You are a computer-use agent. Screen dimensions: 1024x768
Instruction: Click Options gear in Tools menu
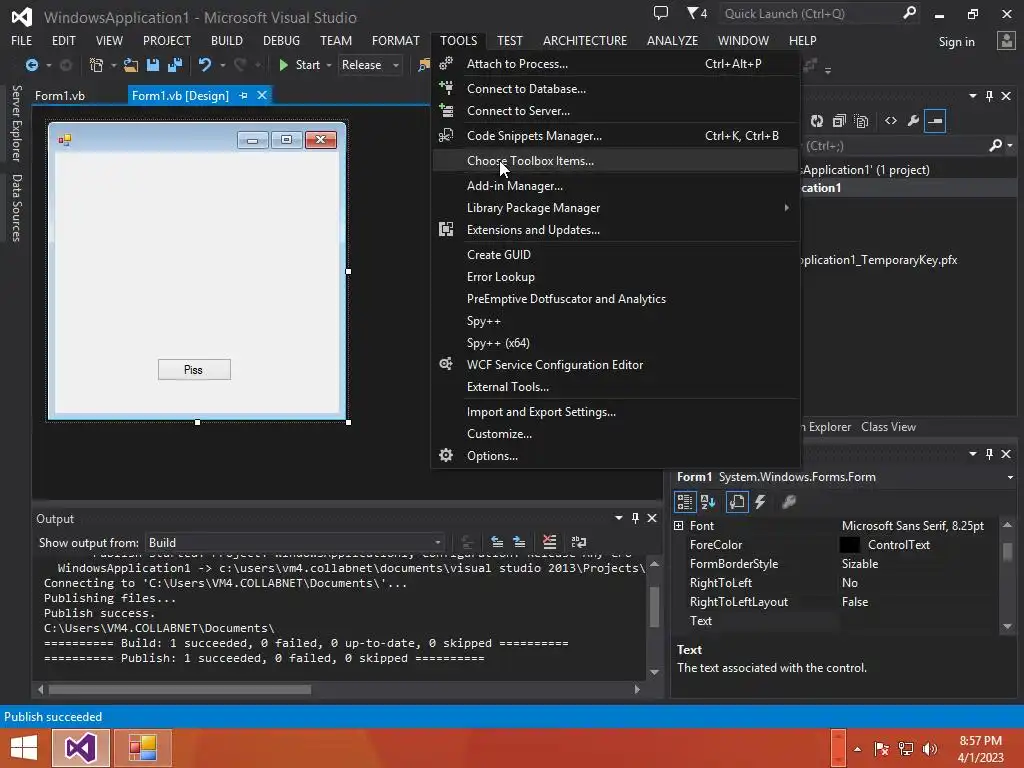[446, 455]
